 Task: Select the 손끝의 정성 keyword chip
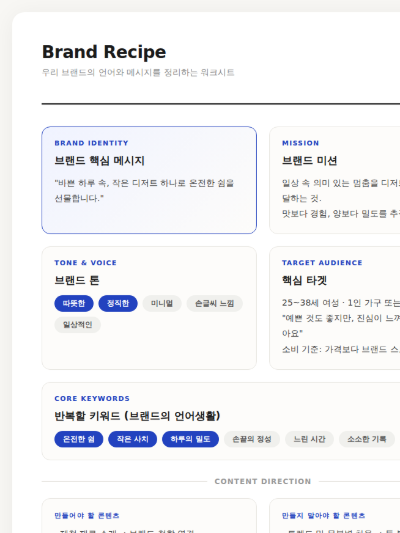(252, 439)
